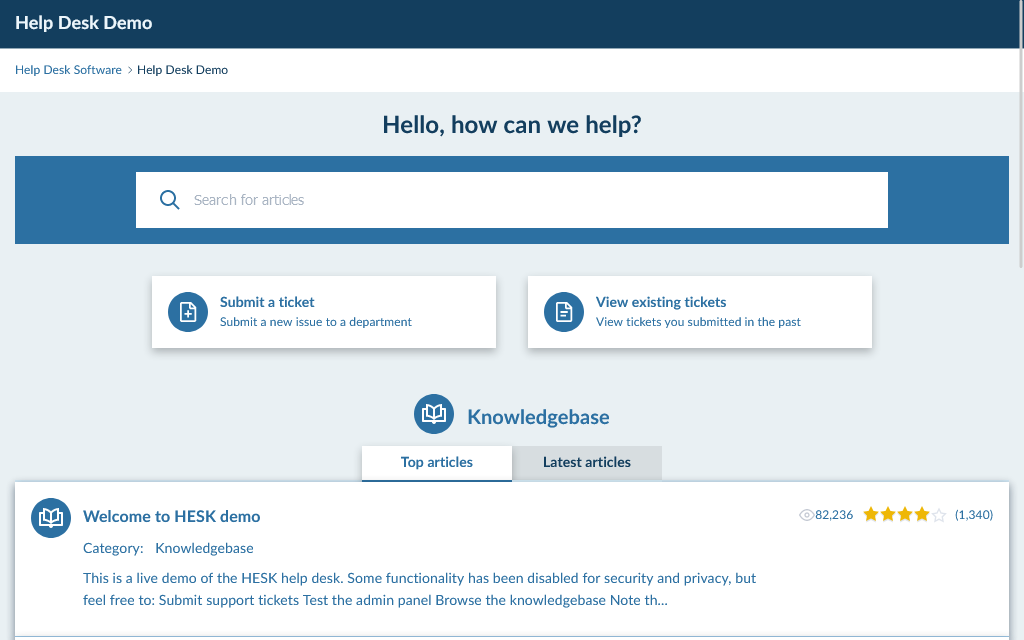Select the Submit a ticket heading
1024x640 pixels.
[267, 302]
